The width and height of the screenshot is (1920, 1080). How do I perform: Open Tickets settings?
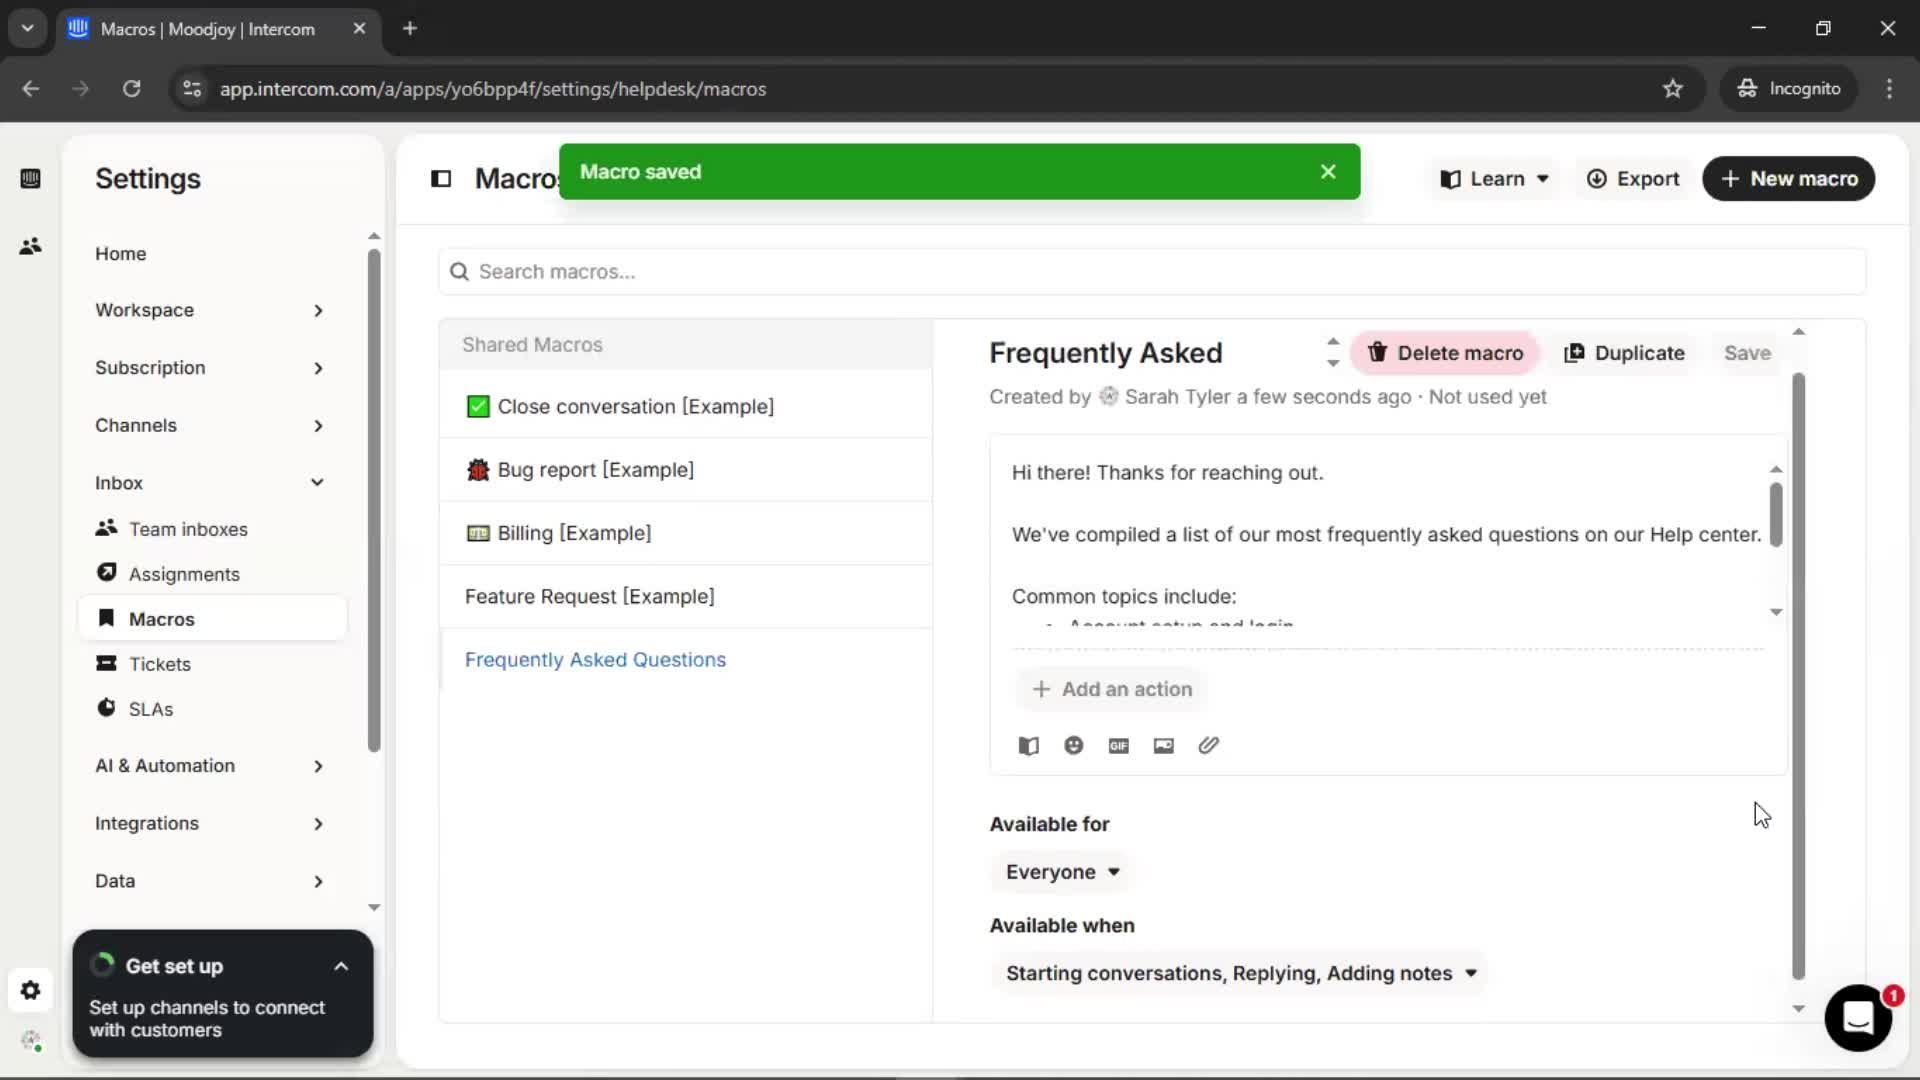(160, 664)
